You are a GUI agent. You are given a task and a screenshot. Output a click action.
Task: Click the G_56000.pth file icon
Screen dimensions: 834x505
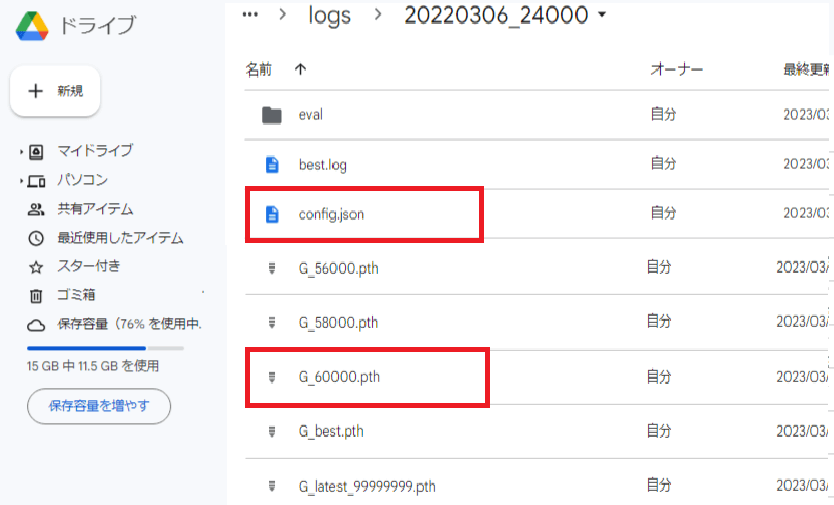[x=271, y=268]
